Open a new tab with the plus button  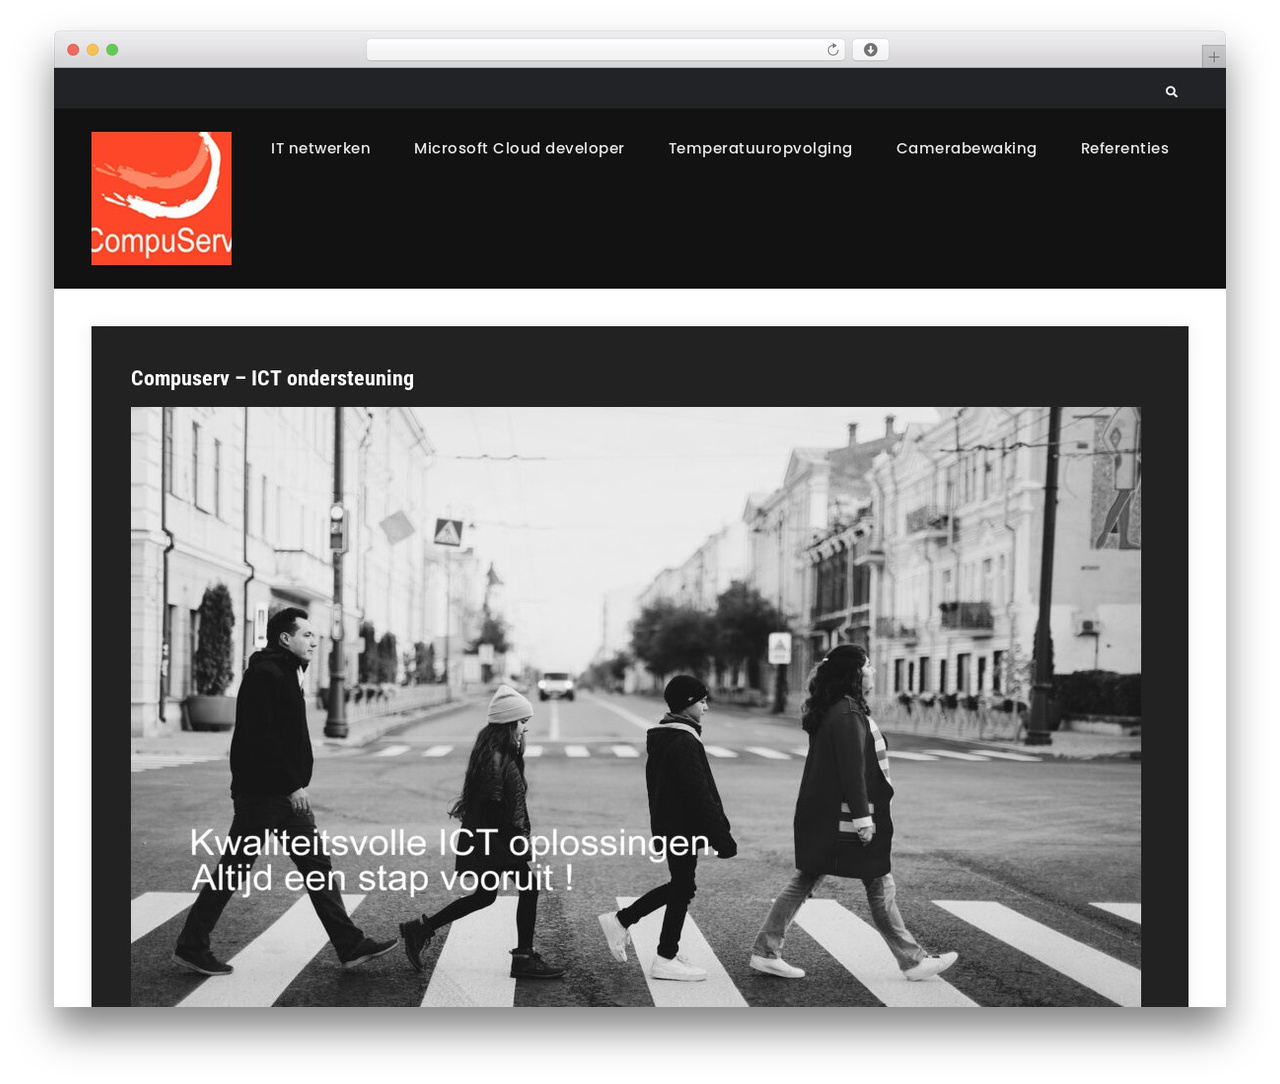coord(1213,57)
